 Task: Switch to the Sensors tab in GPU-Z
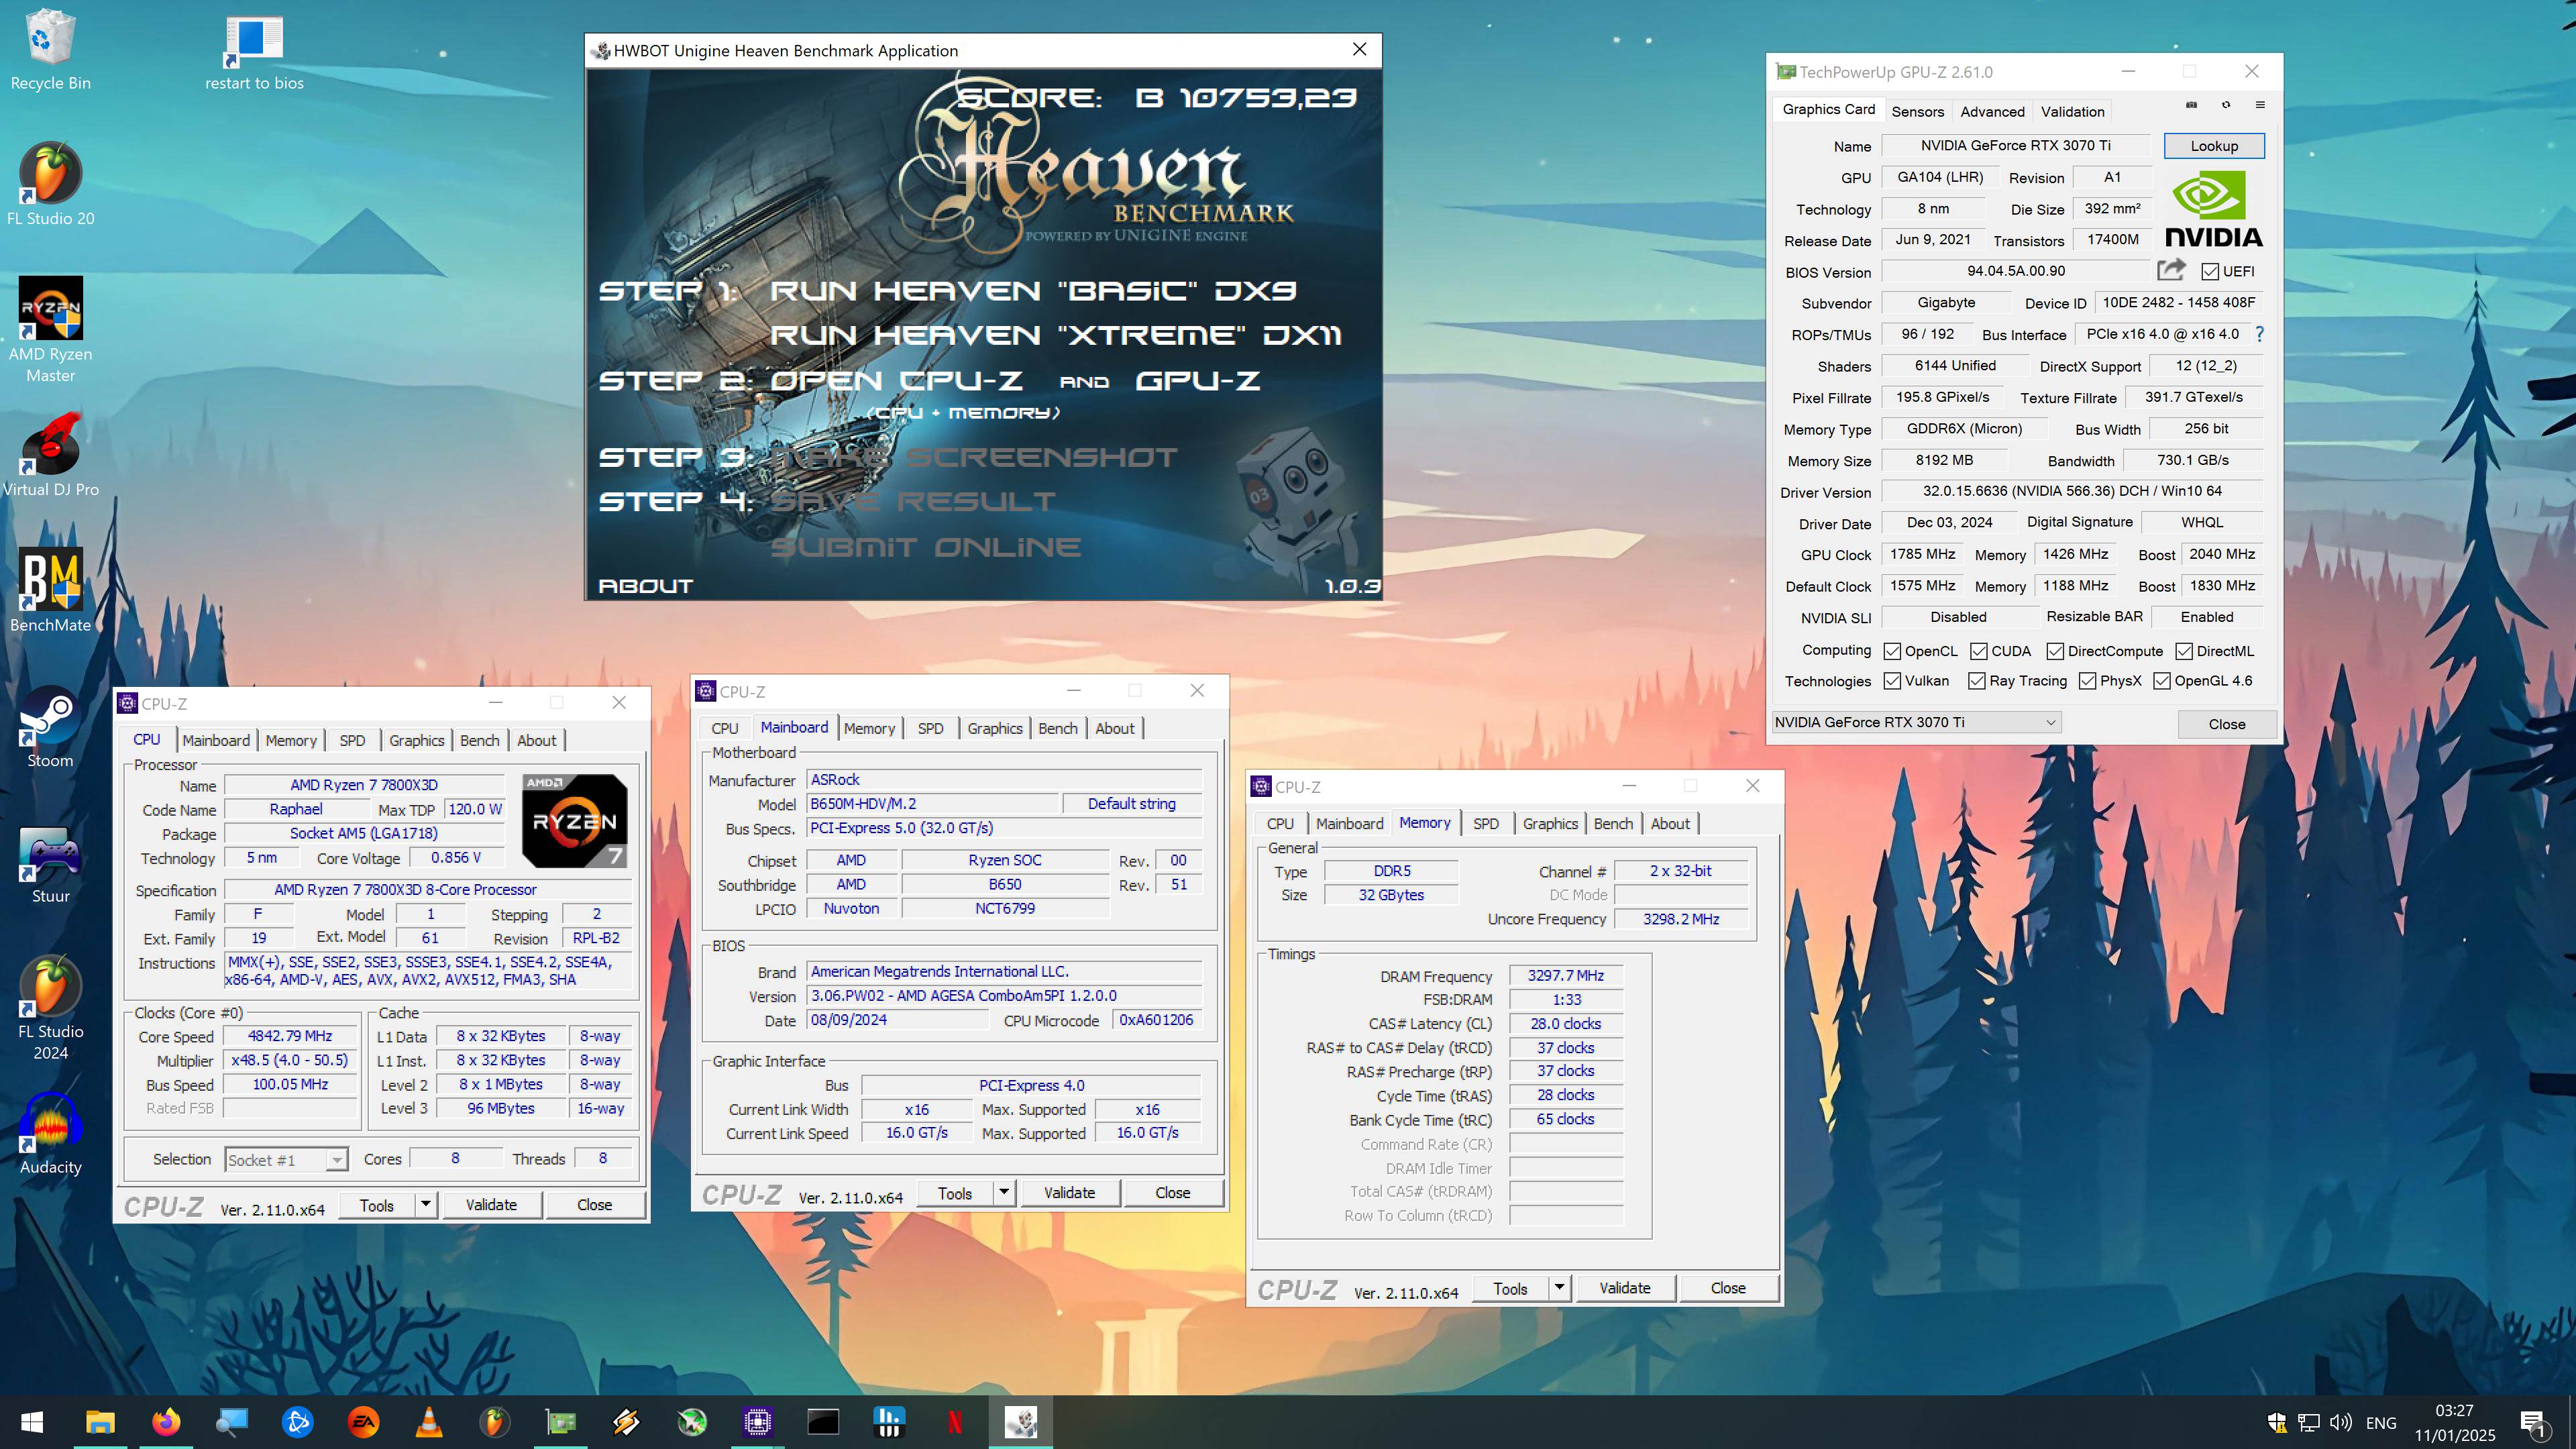(1917, 111)
